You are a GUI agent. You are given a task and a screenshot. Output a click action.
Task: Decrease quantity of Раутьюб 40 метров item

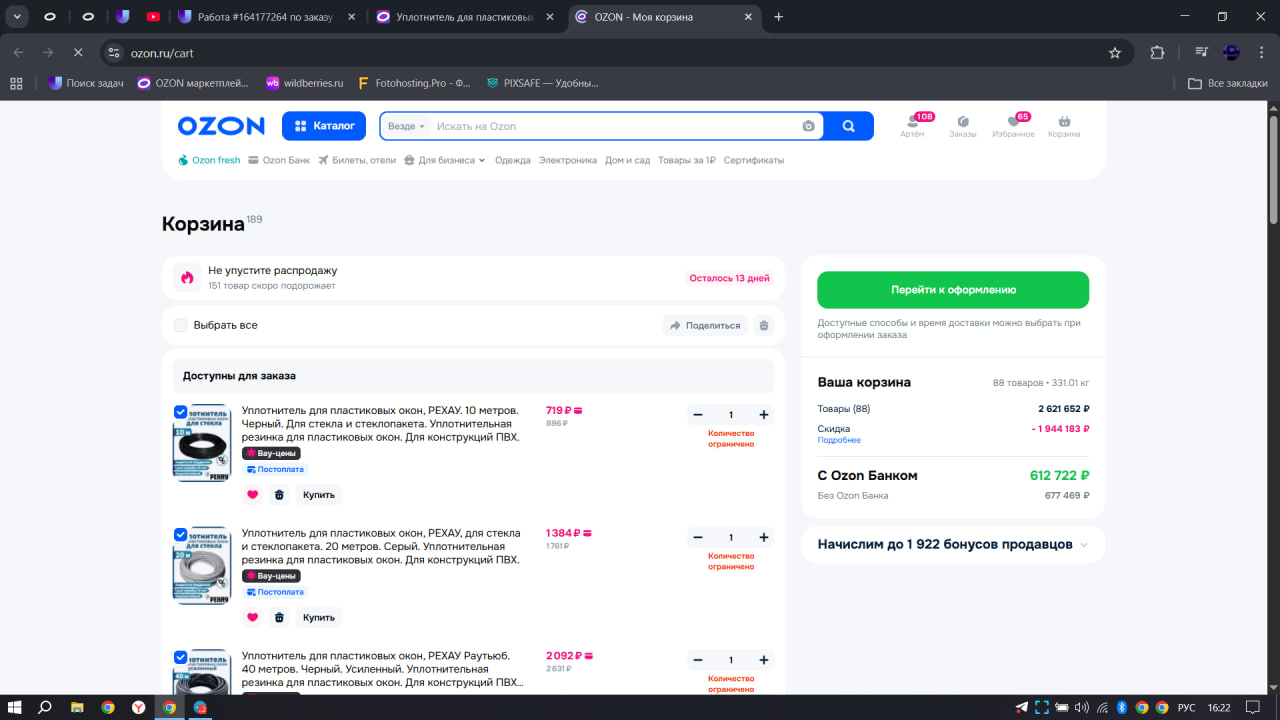point(698,660)
